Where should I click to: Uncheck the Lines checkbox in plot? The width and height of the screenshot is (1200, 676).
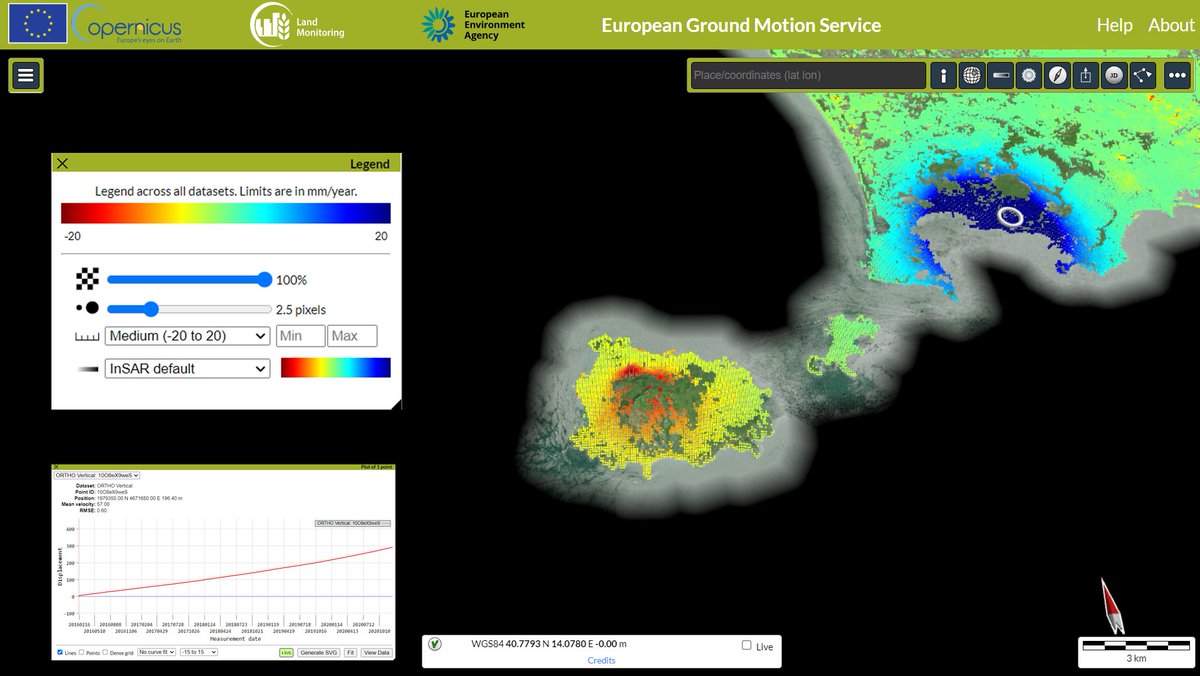60,652
